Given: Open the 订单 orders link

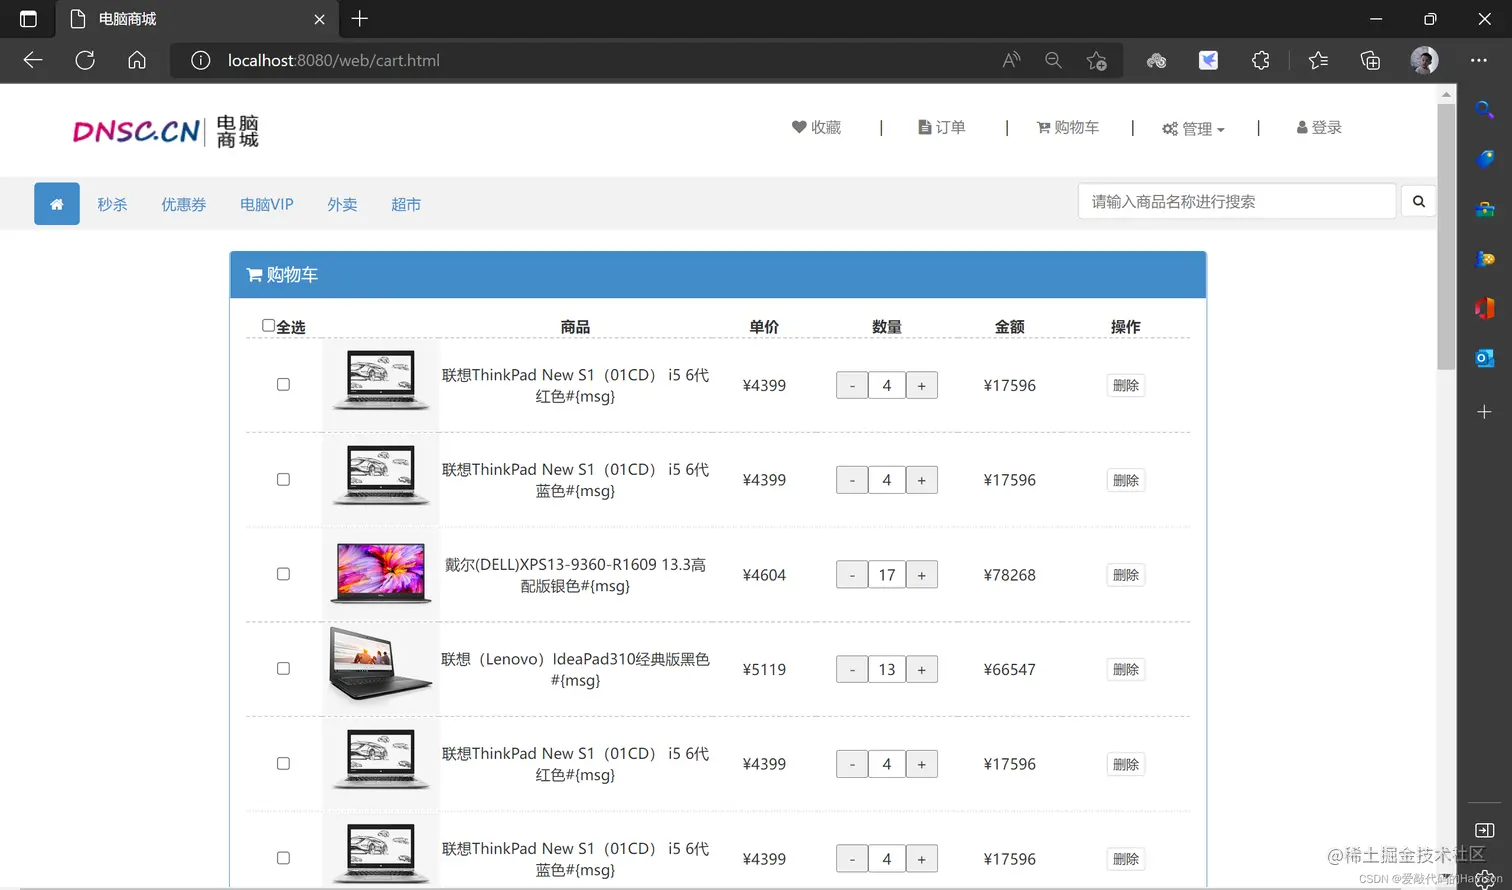Looking at the screenshot, I should tap(942, 127).
